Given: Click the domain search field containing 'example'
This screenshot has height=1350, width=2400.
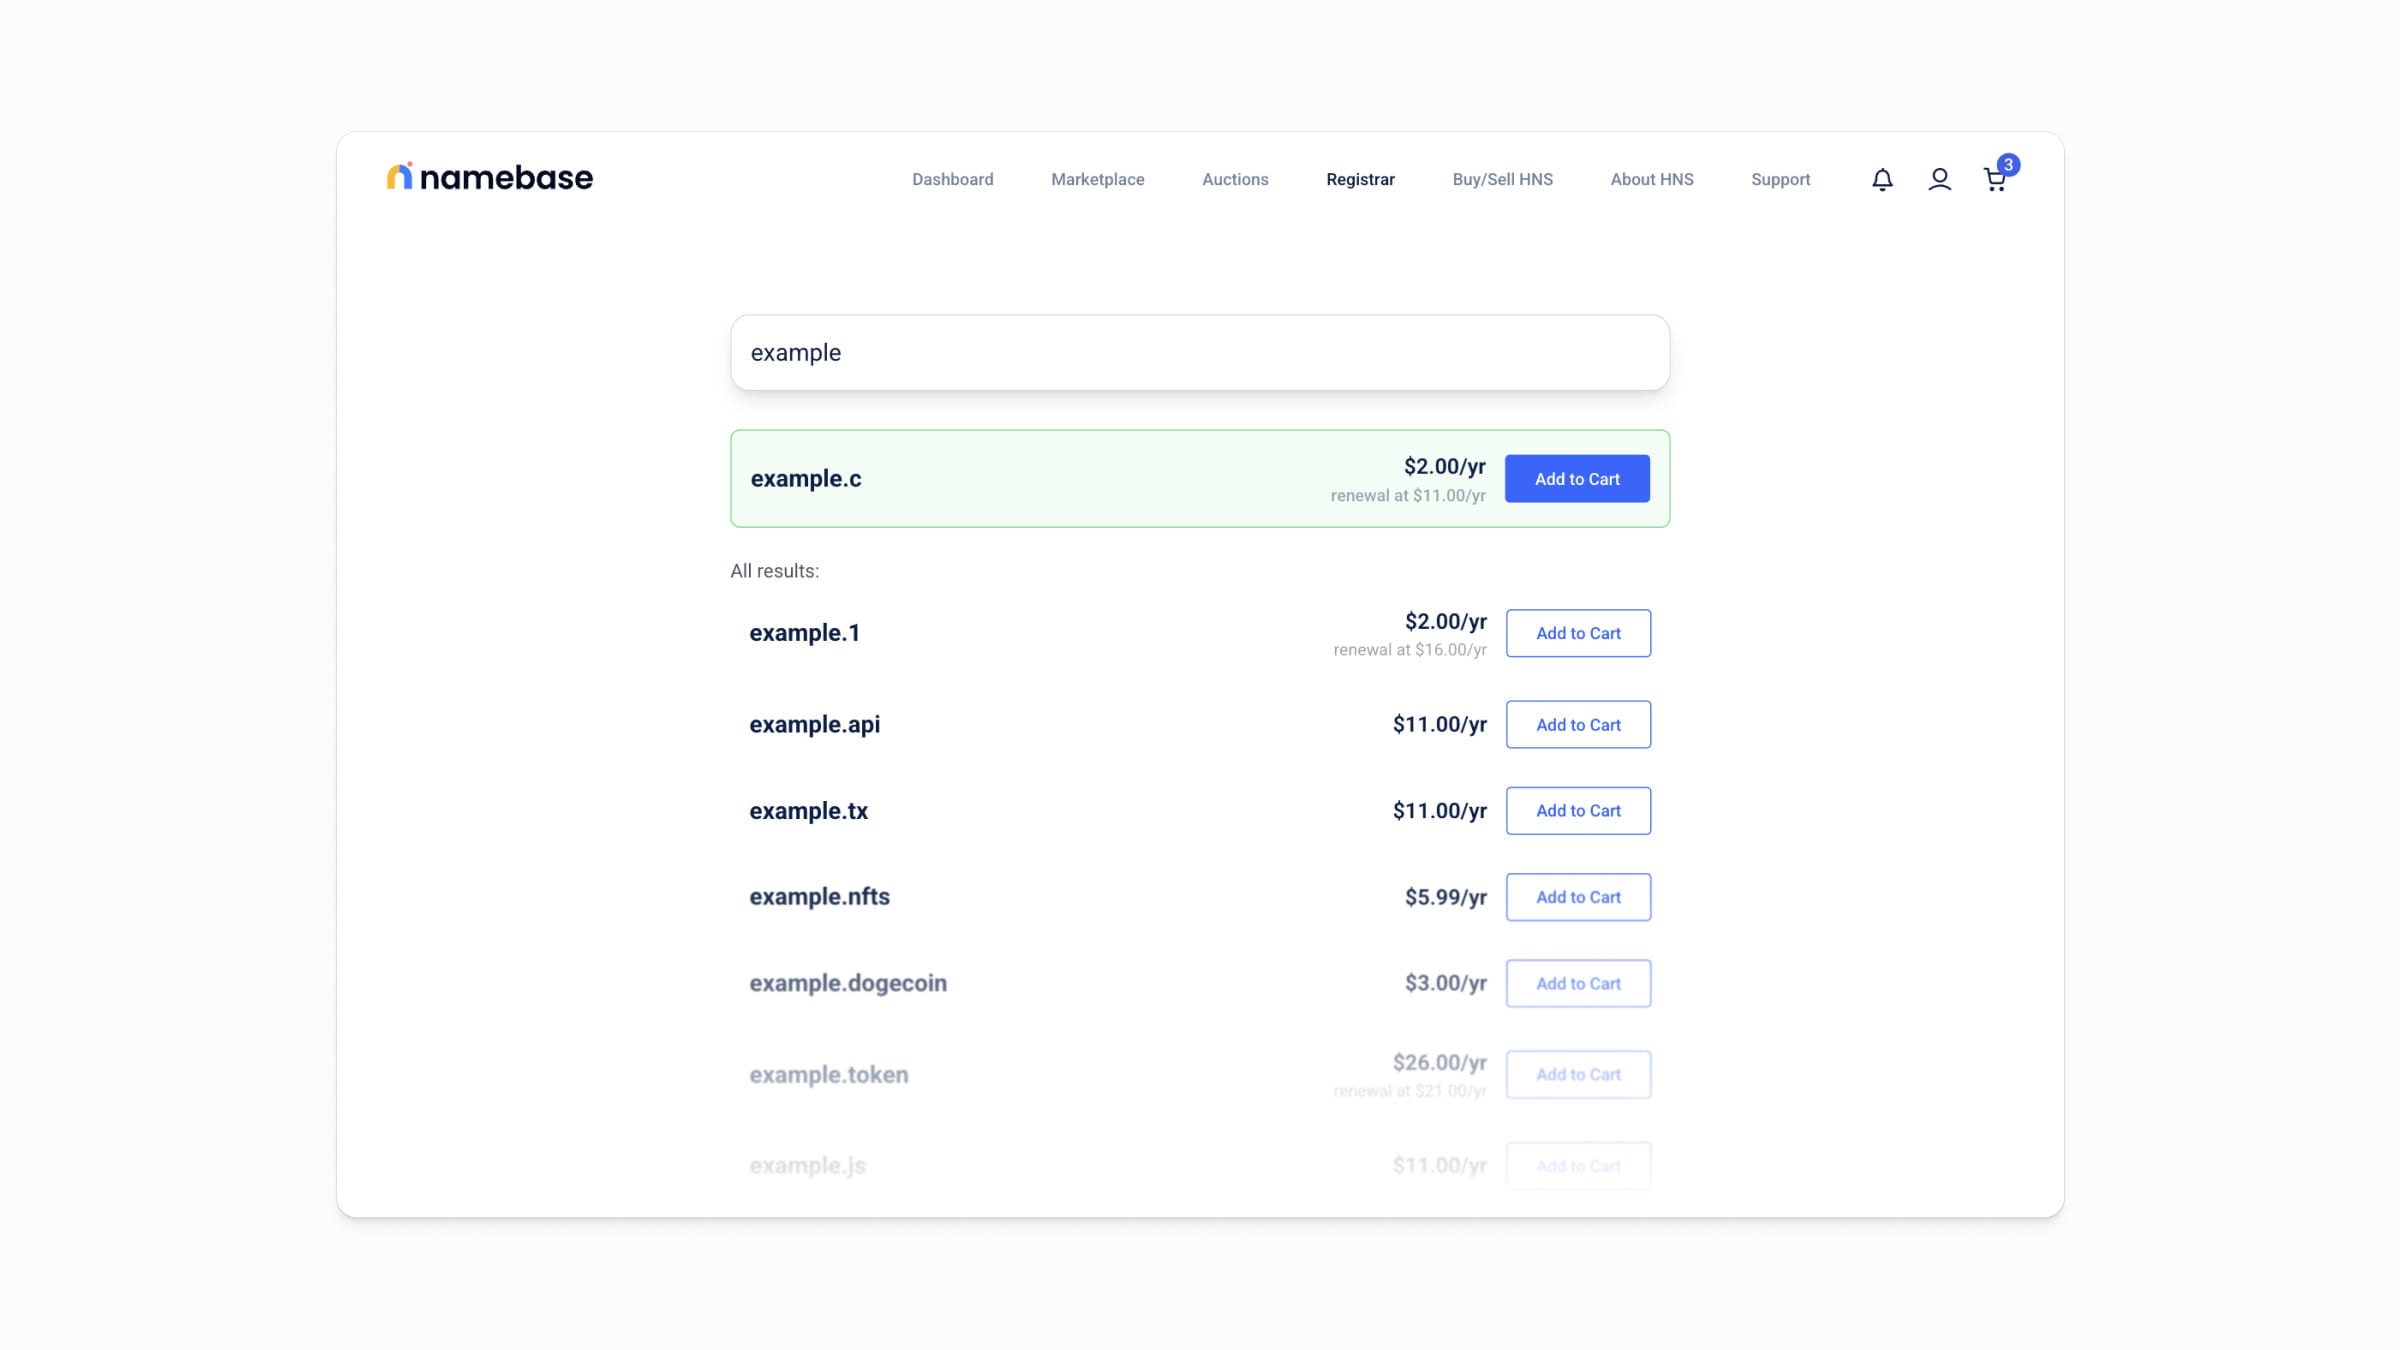Looking at the screenshot, I should (x=1200, y=352).
